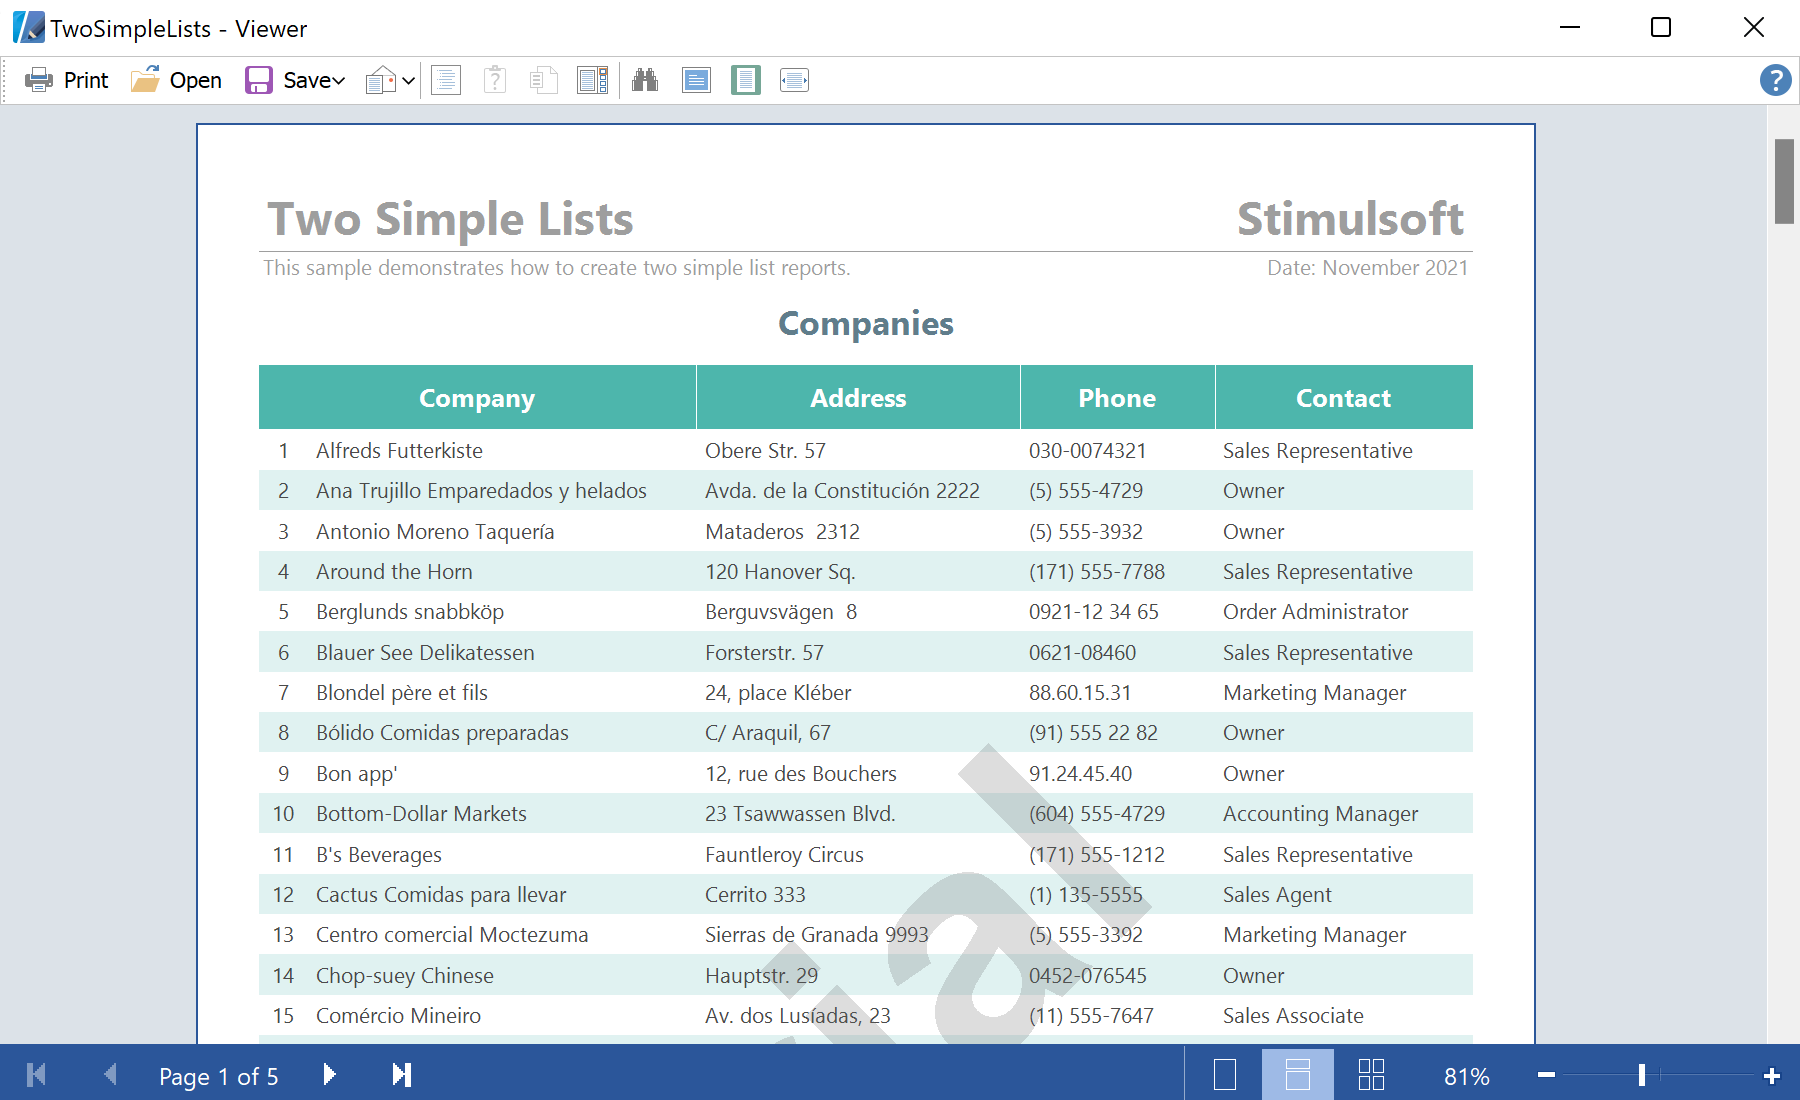Open Help with the question mark icon

[x=1775, y=80]
